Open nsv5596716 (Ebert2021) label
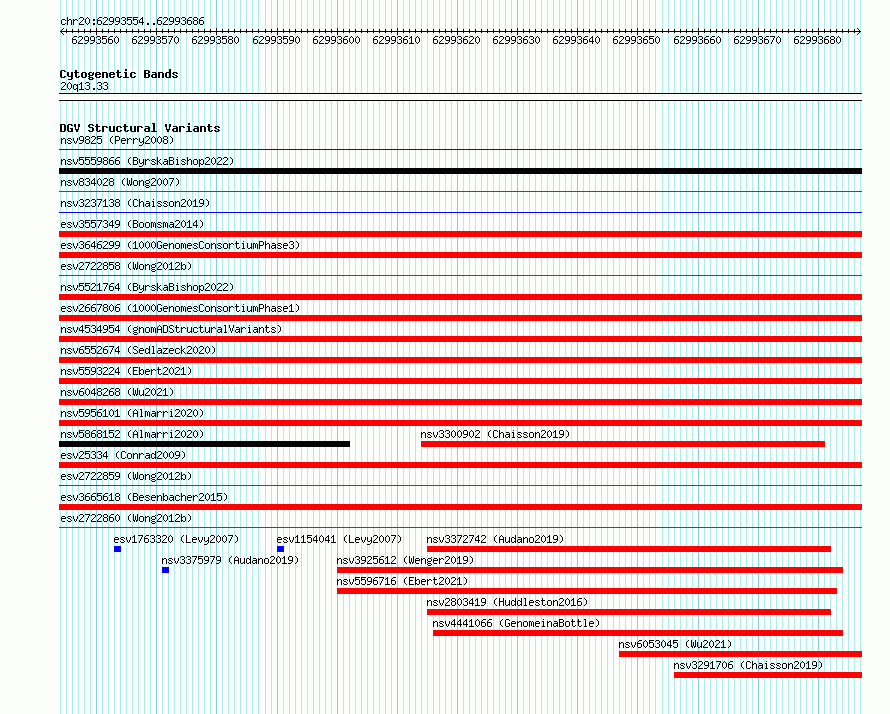The image size is (890, 714). (x=402, y=581)
